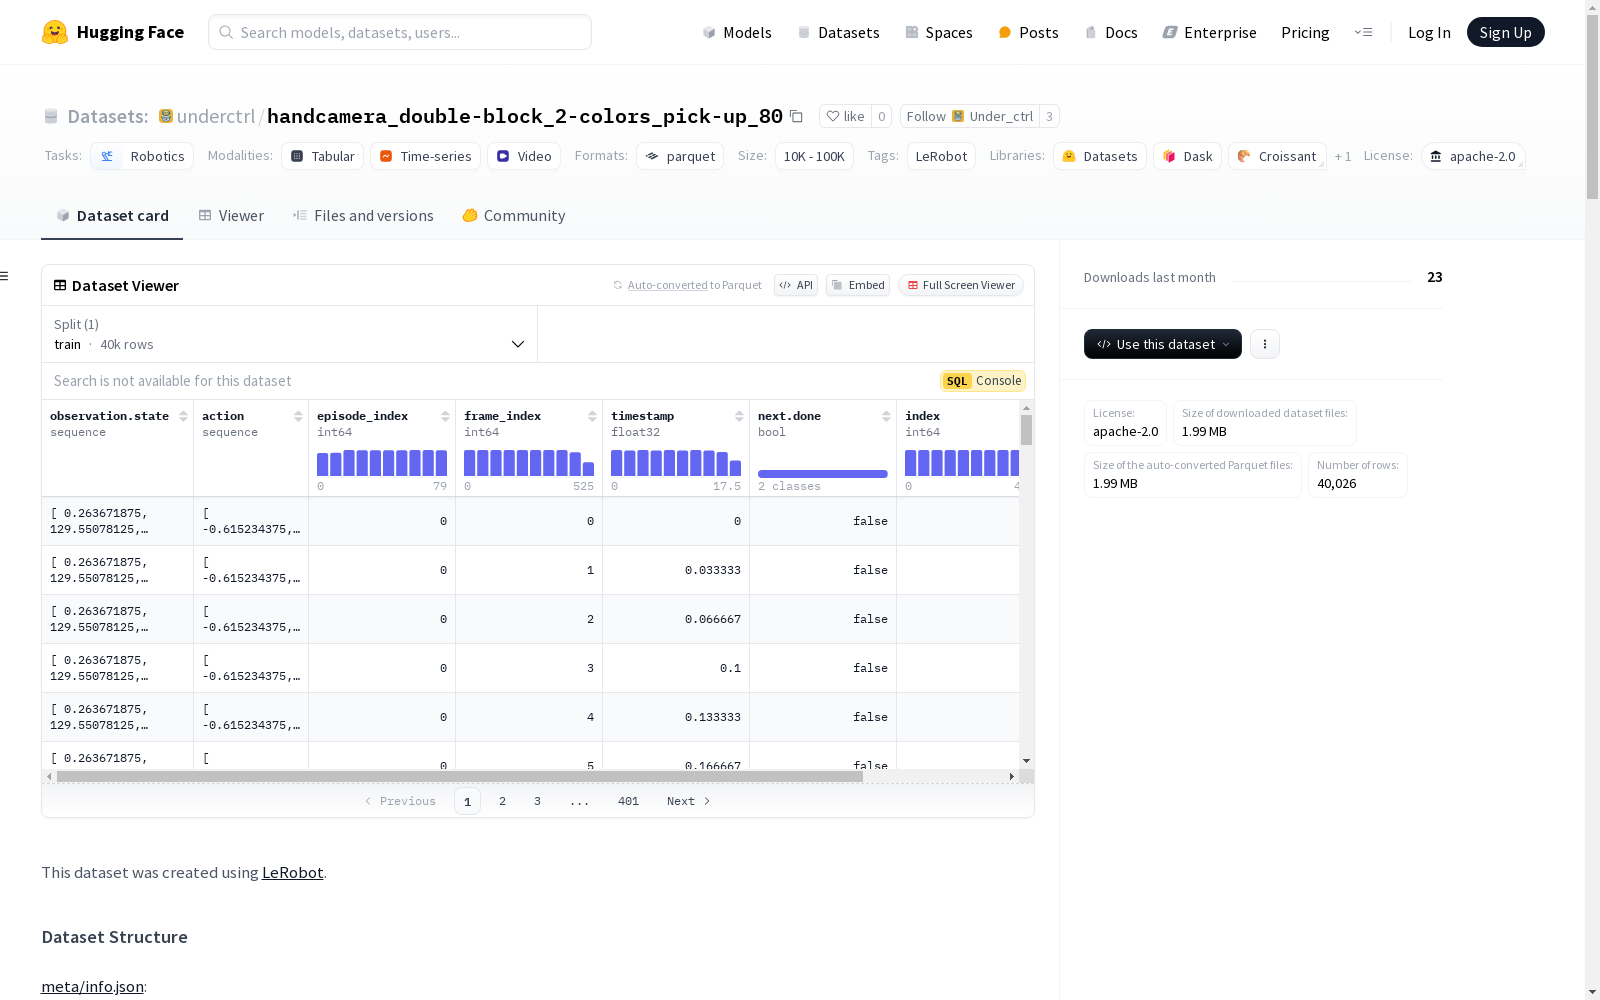1600x1000 pixels.
Task: Click the Datasets library tag
Action: 1100,156
